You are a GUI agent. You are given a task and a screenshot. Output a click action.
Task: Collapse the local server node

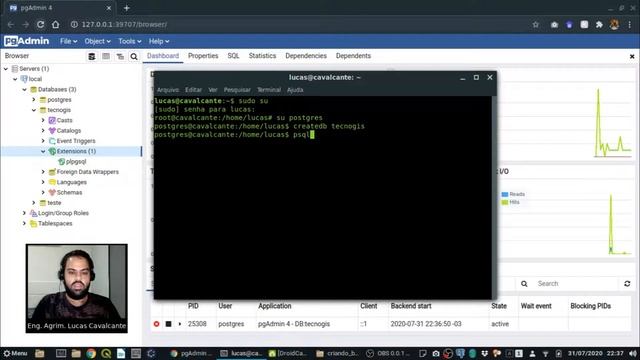(x=16, y=79)
